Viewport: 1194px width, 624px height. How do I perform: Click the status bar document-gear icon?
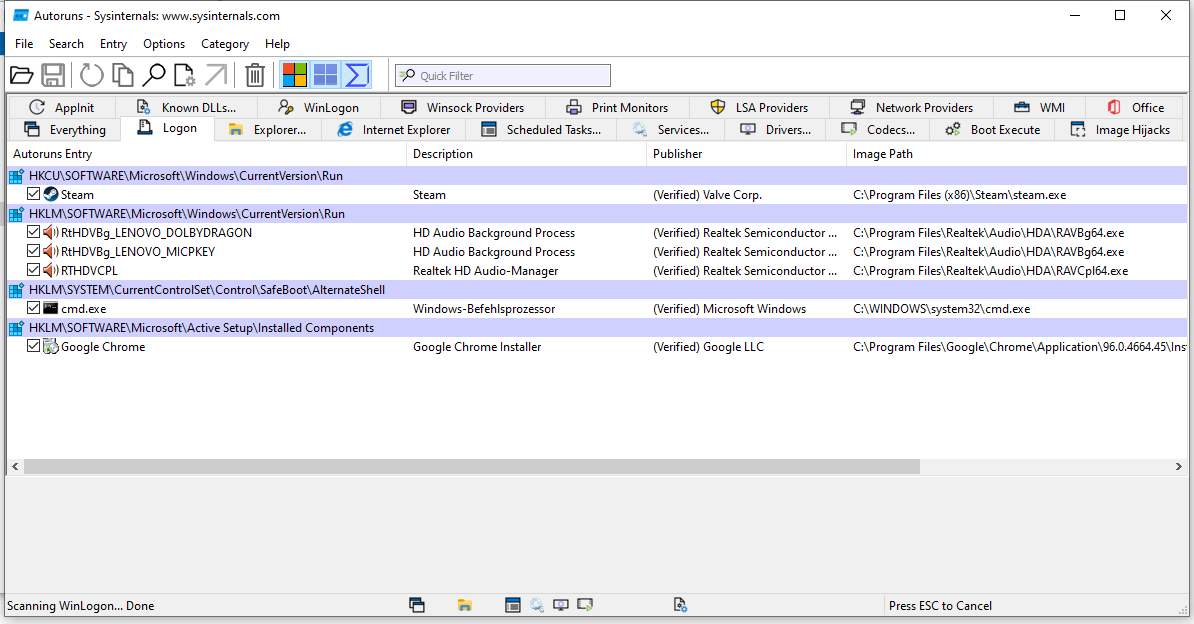[x=681, y=605]
